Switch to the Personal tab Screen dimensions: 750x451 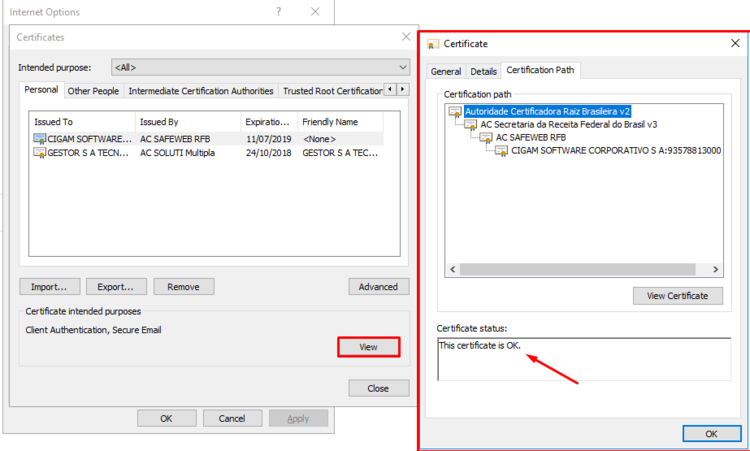click(x=41, y=89)
